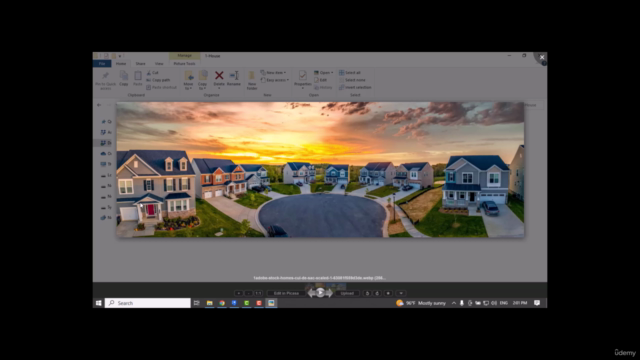Screen dimensions: 640x360
Task: Minimize the Explorer window
Action: point(509,56)
